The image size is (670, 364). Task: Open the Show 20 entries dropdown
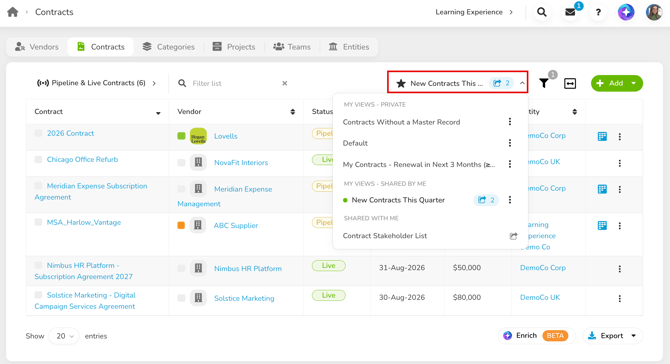coord(64,336)
